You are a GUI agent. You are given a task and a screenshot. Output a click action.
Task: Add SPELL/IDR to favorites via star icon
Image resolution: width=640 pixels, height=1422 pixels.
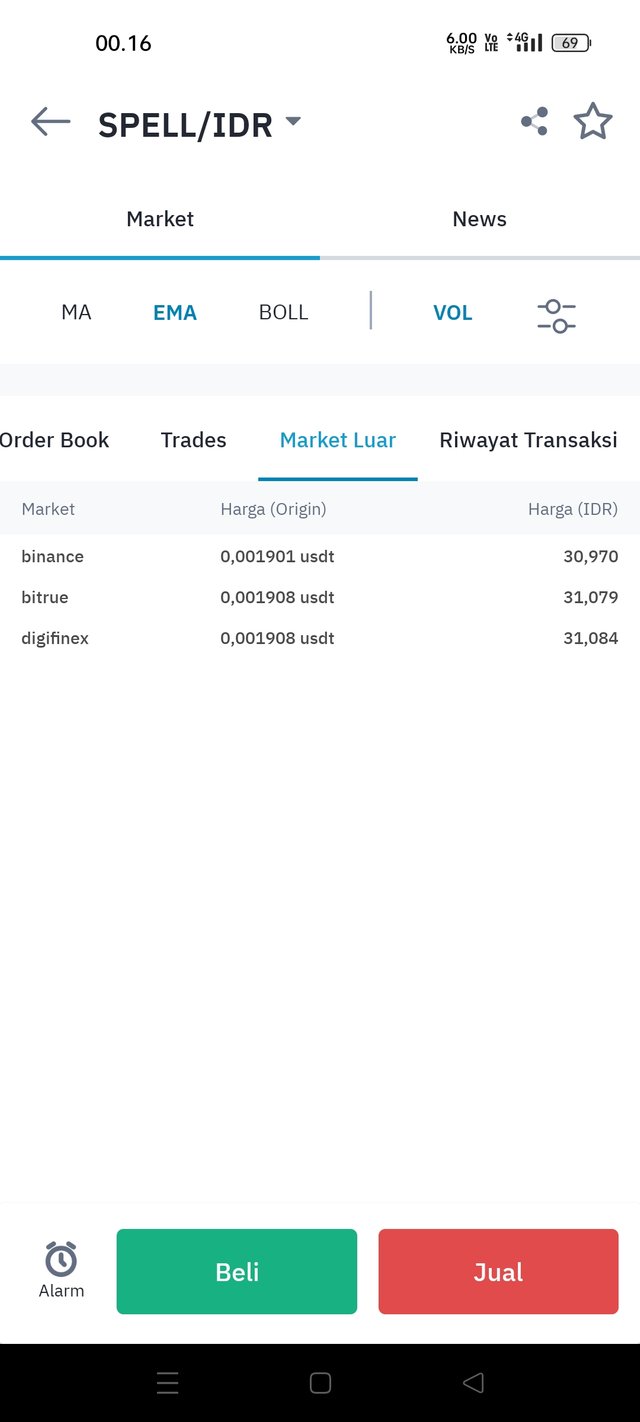coord(593,121)
